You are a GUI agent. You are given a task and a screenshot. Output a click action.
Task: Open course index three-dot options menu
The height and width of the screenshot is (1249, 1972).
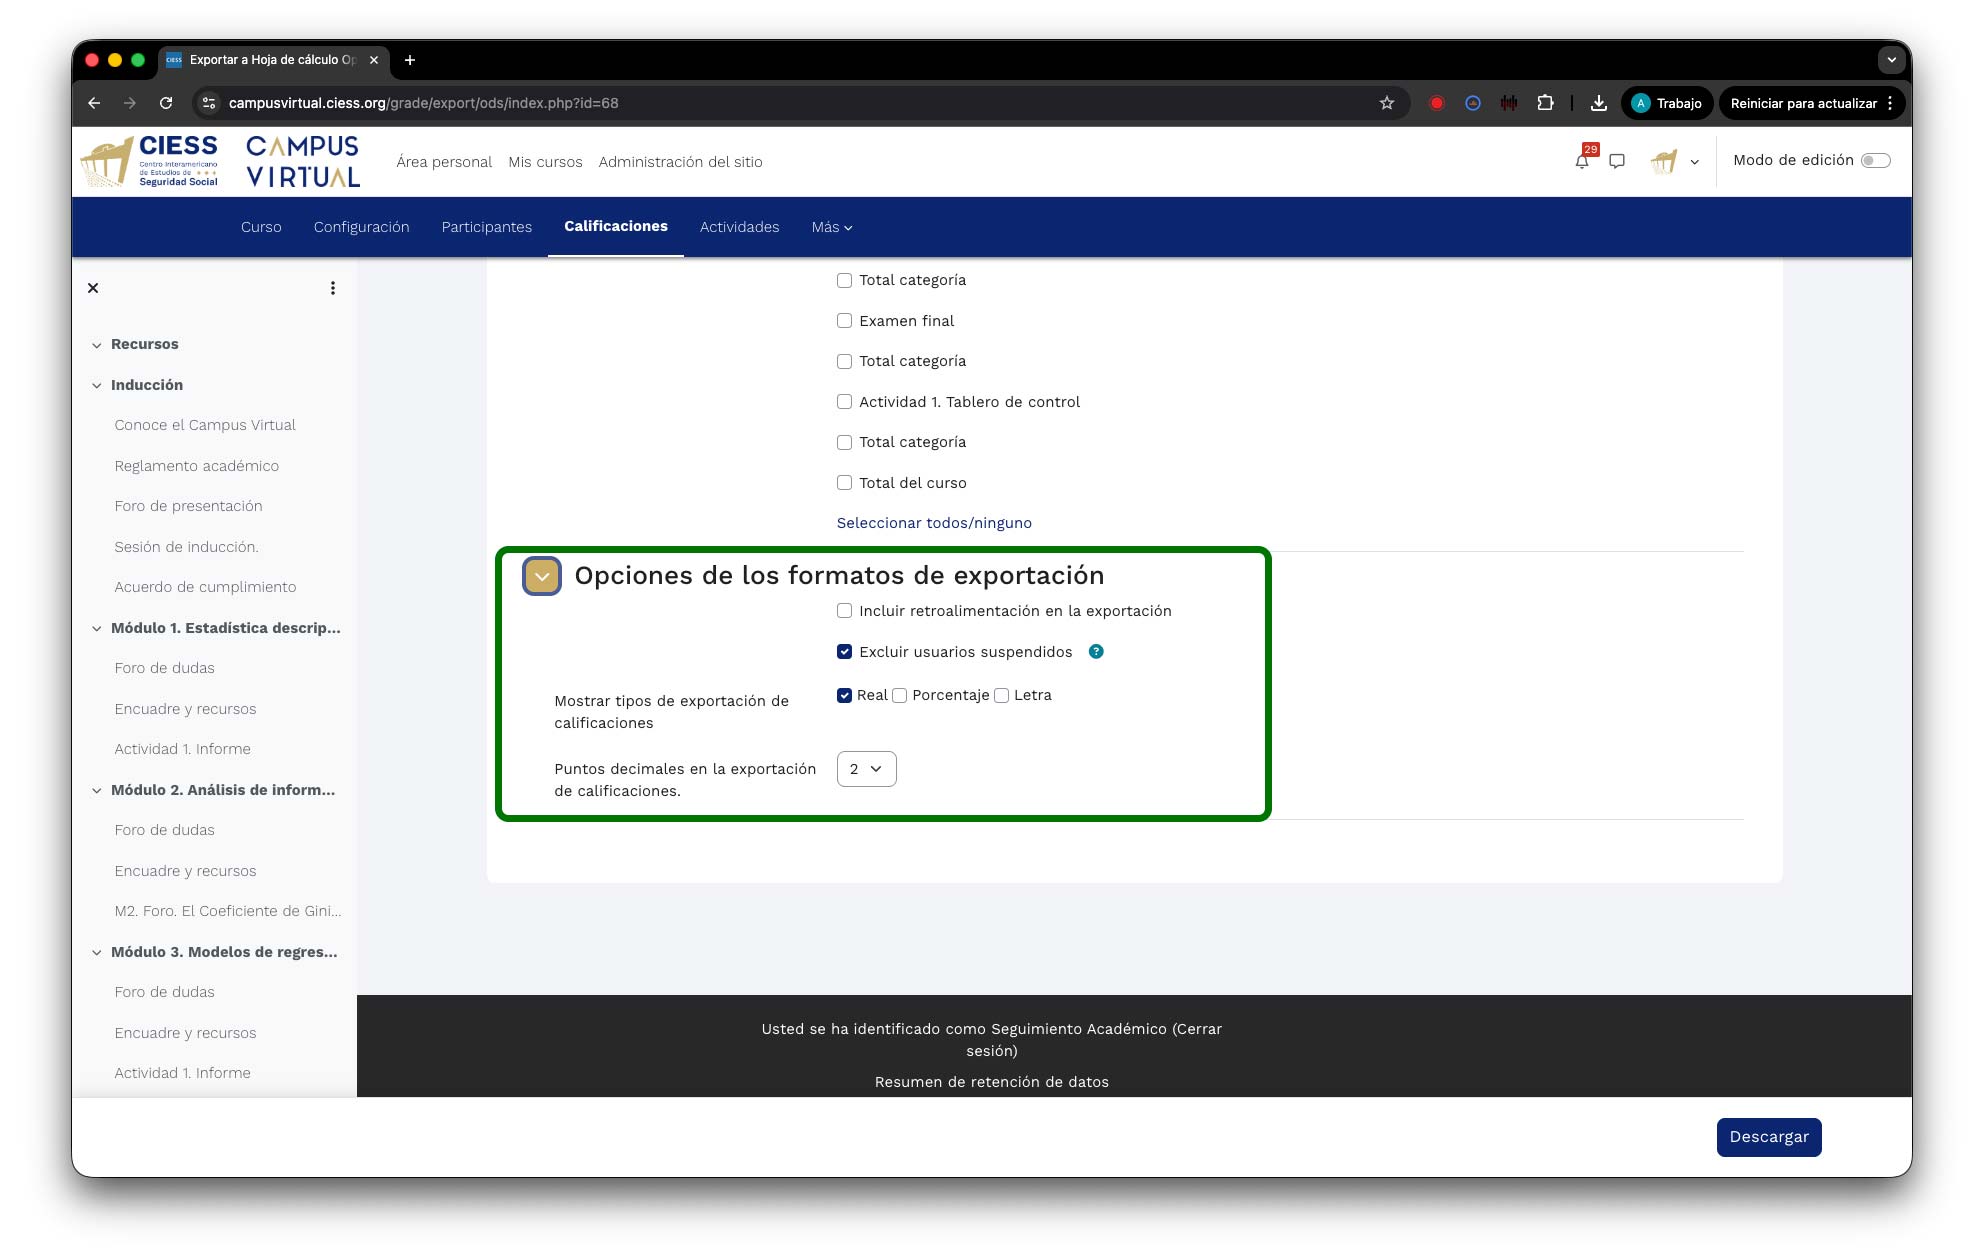(333, 288)
